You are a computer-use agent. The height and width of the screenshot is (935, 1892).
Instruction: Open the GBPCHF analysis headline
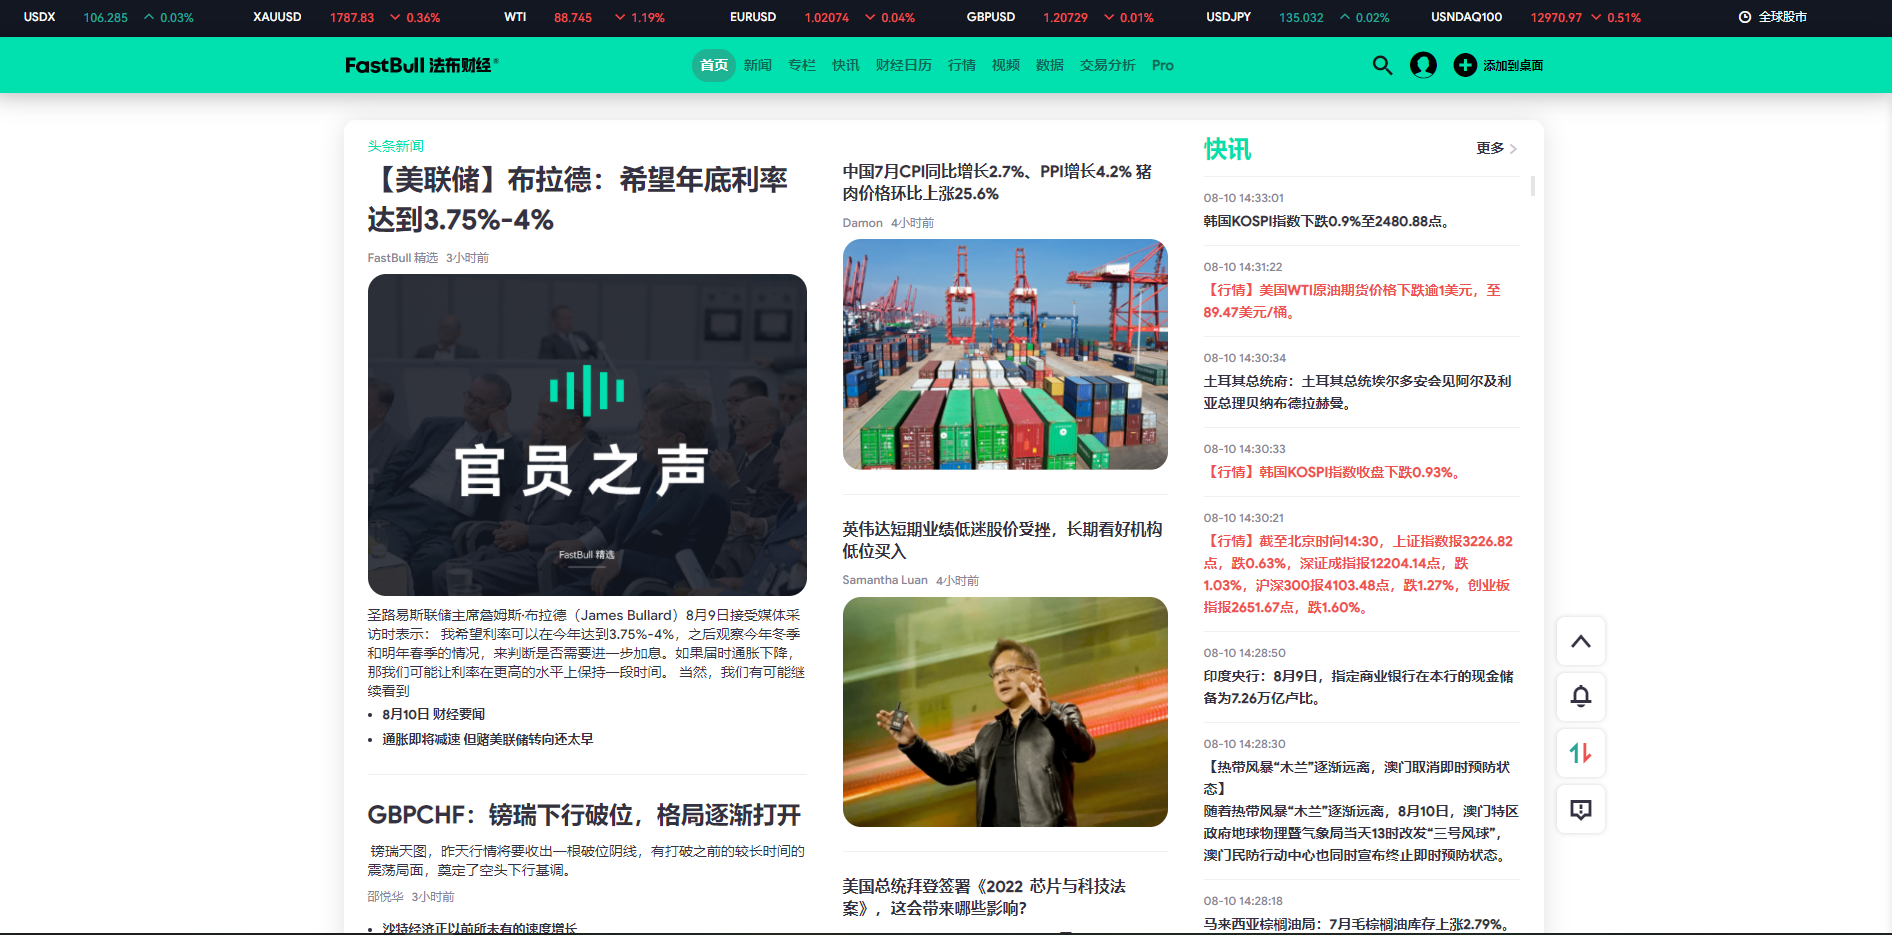584,815
